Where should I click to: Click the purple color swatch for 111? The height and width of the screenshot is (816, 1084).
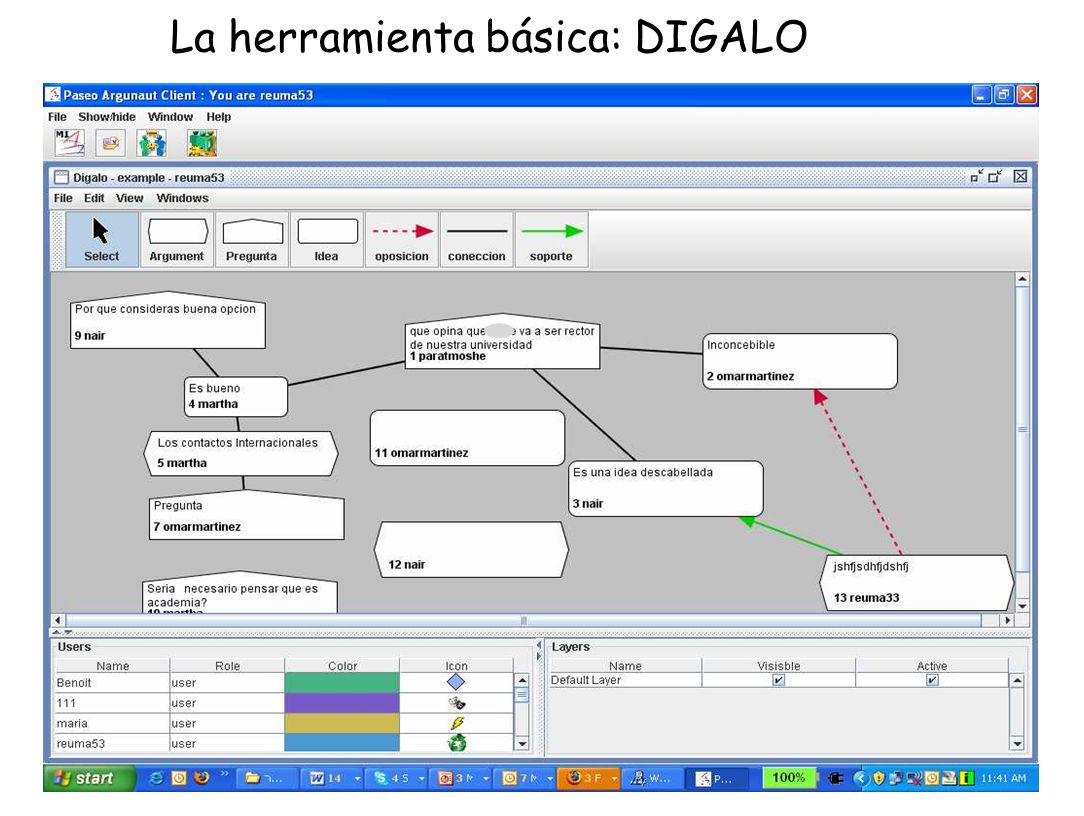(x=342, y=703)
